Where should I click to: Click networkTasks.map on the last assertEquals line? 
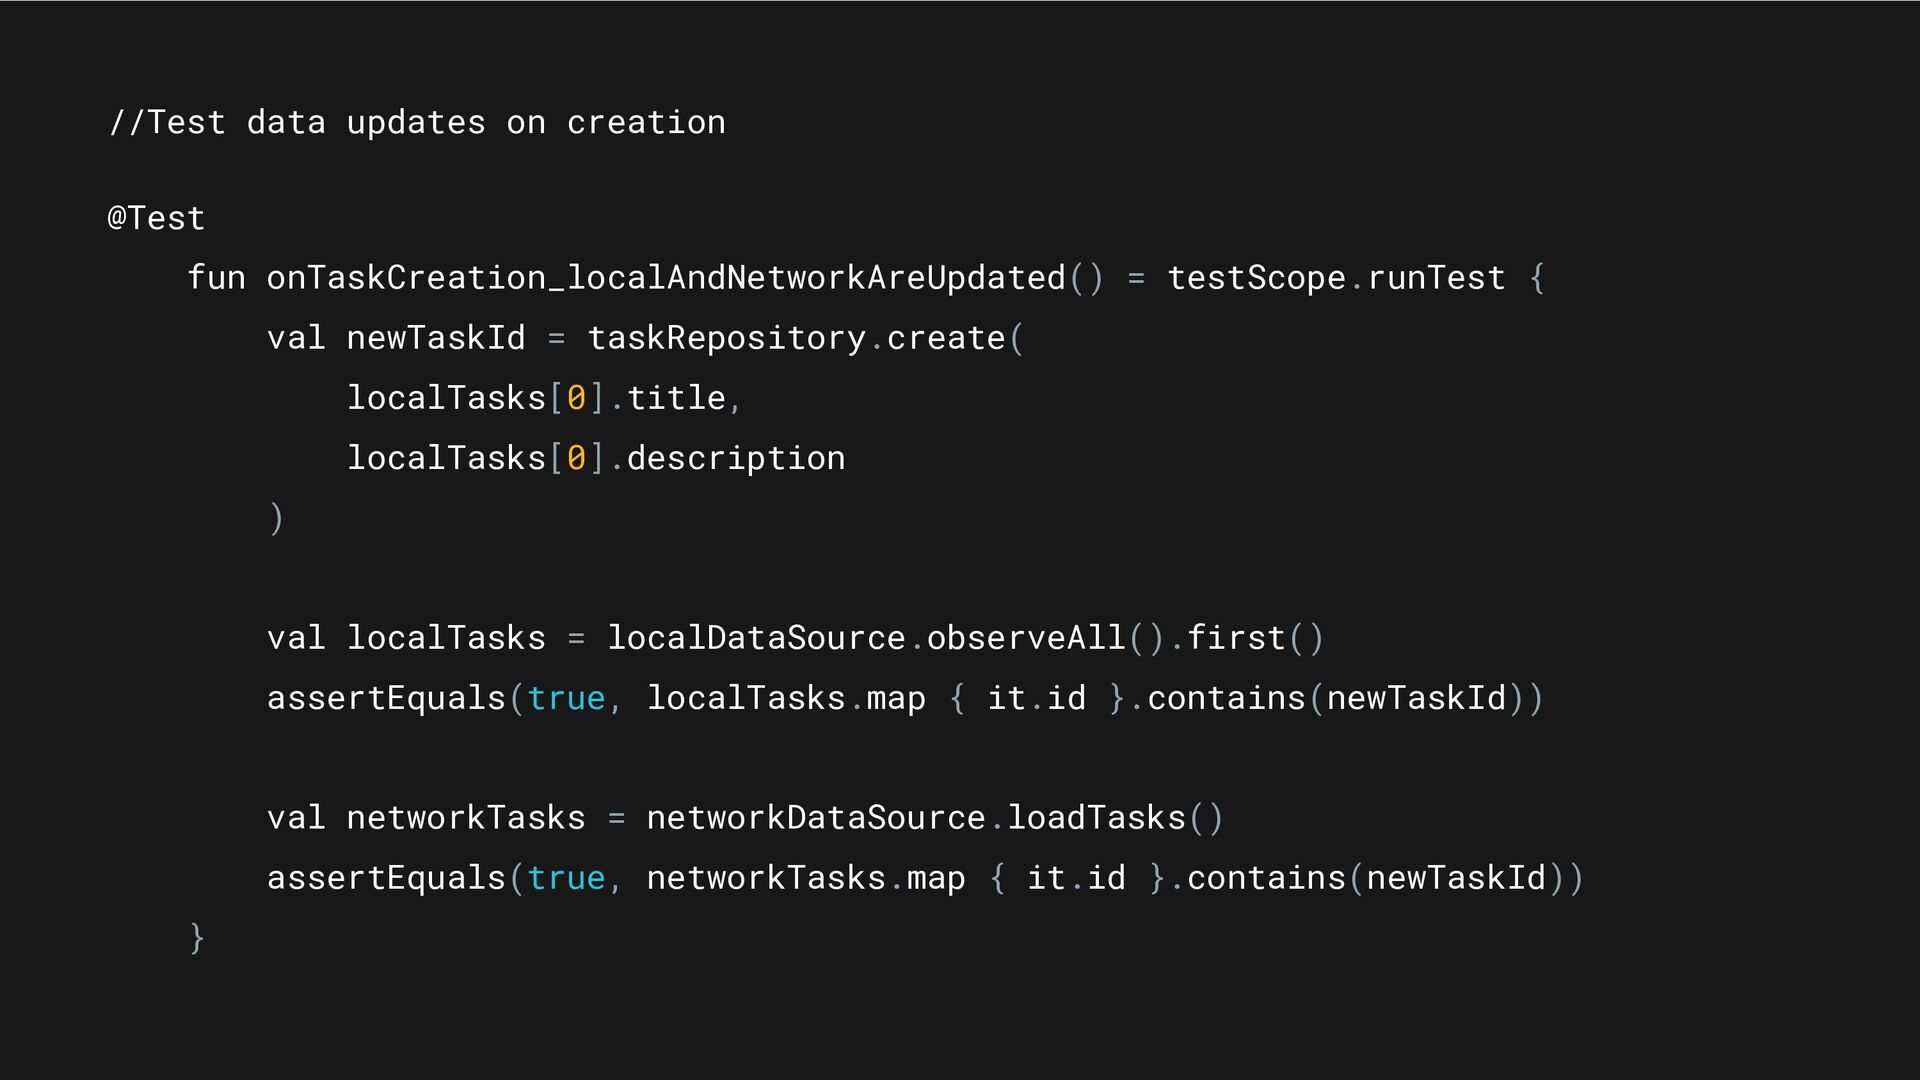[x=806, y=878]
